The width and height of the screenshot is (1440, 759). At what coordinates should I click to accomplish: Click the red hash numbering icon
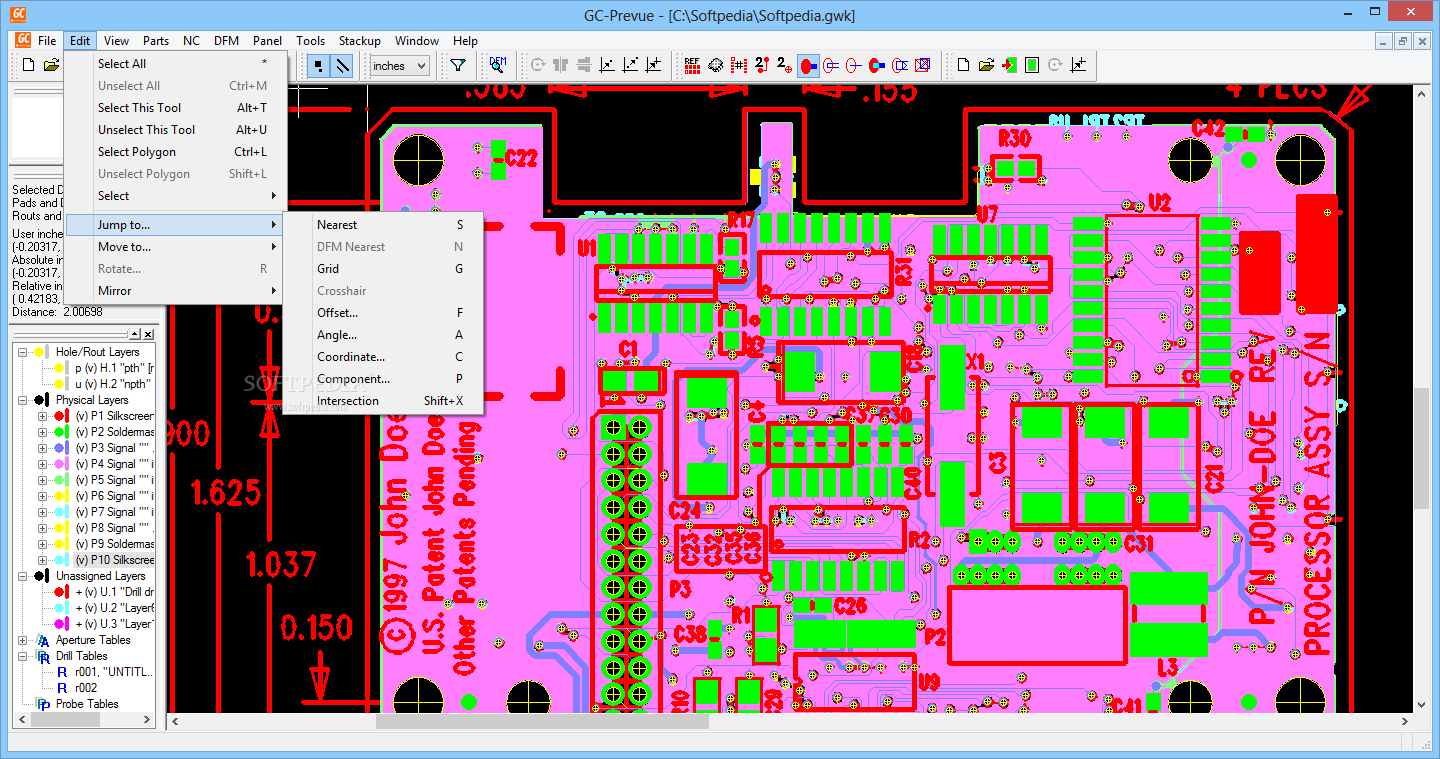(739, 65)
